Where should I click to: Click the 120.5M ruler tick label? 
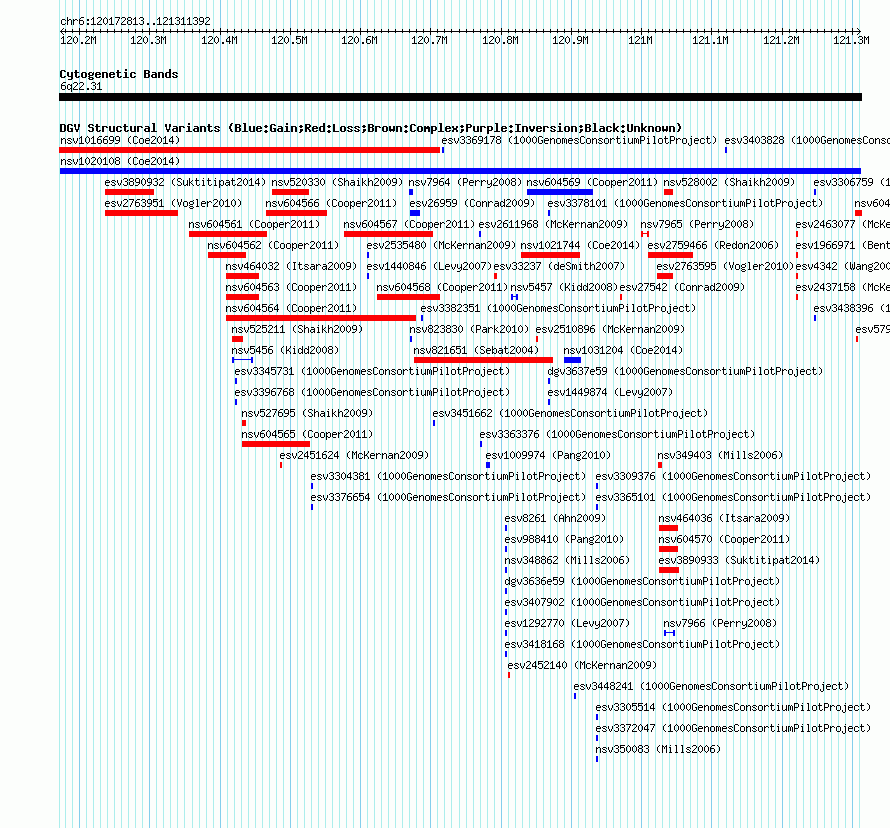[x=289, y=40]
